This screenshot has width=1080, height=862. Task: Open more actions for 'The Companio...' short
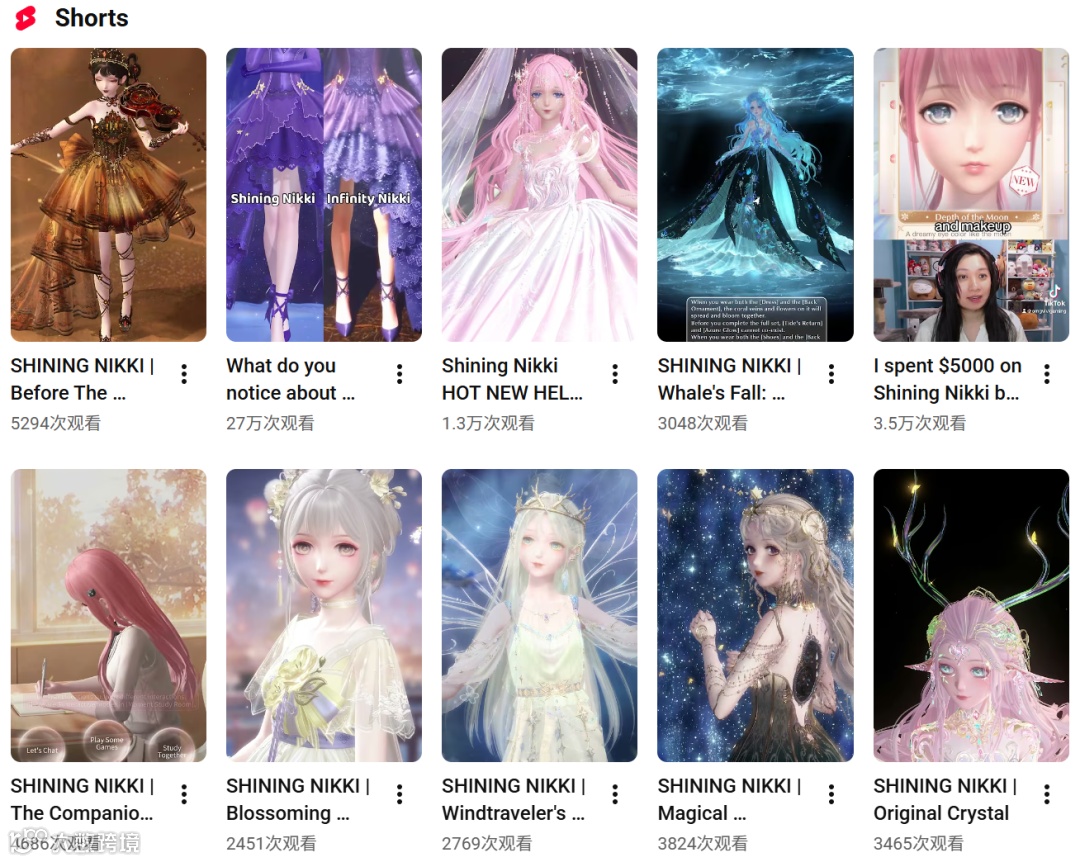(184, 794)
